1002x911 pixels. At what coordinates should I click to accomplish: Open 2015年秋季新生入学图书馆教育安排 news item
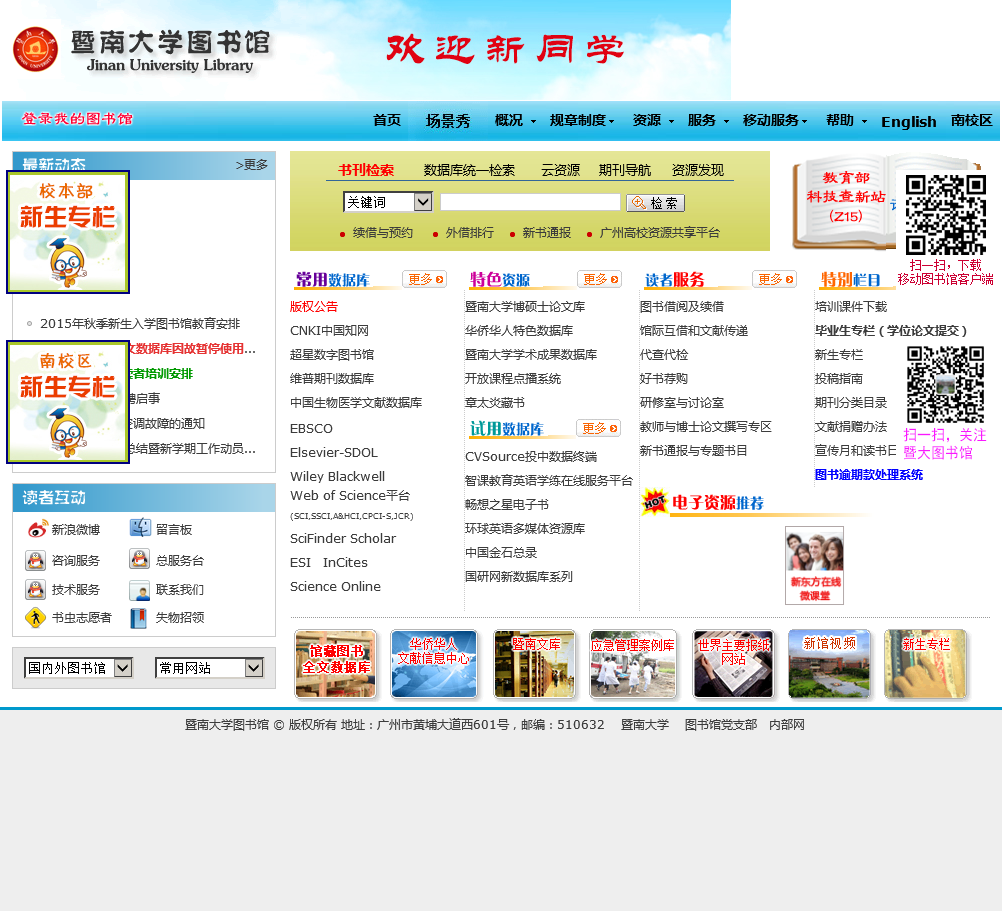point(140,324)
